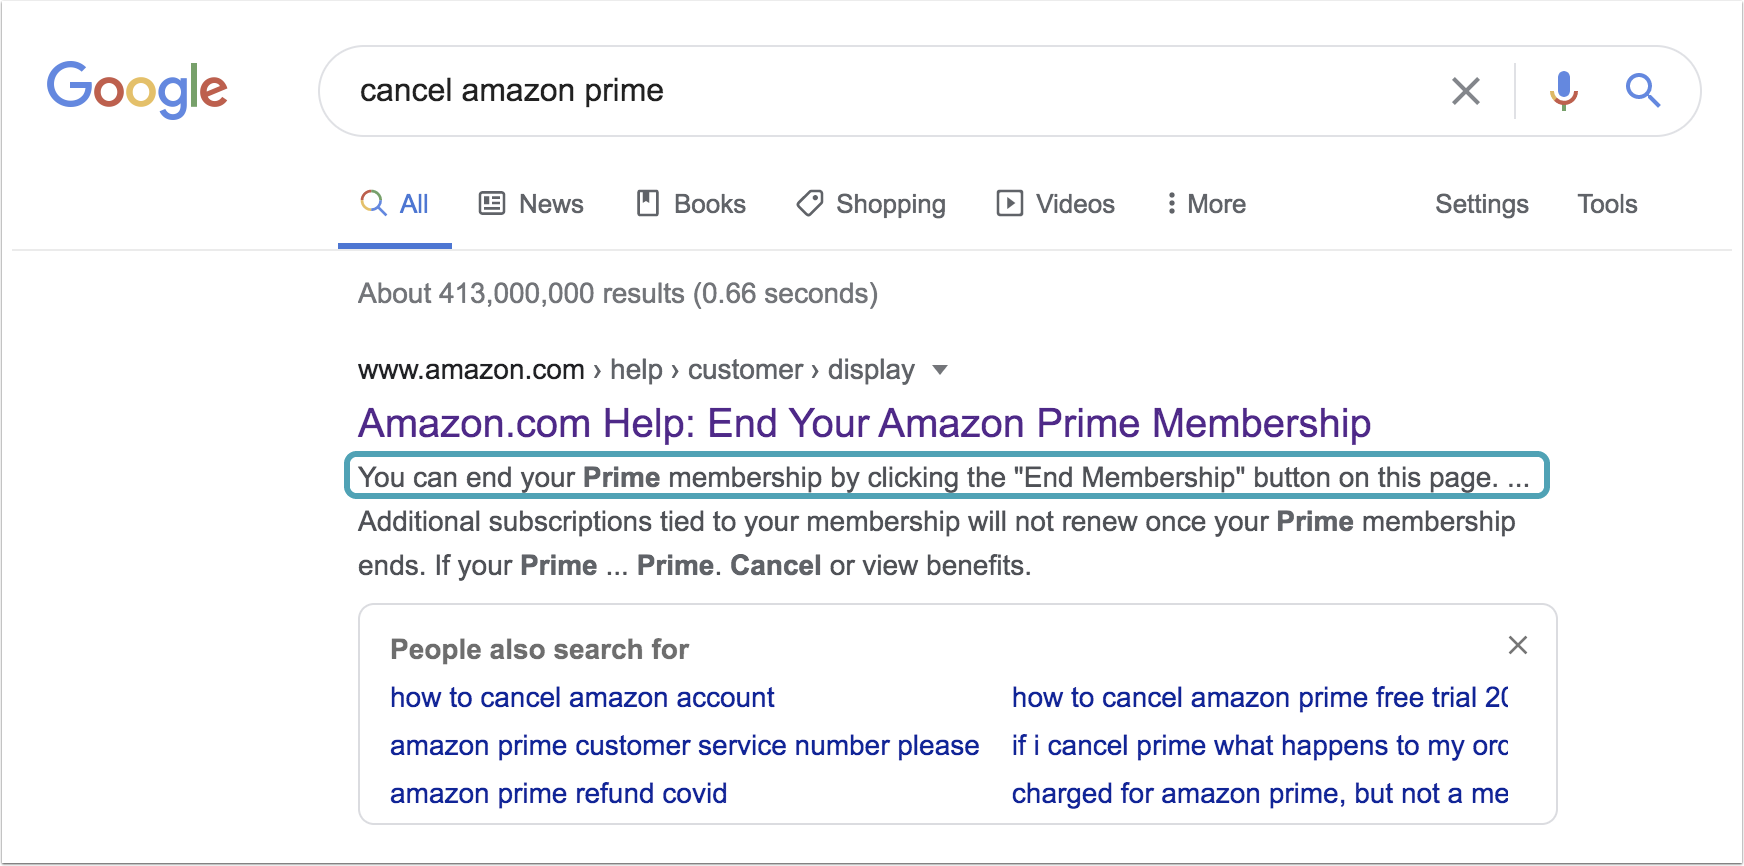Select 'amazon prime customer service number please'
The height and width of the screenshot is (866, 1744).
coord(684,746)
